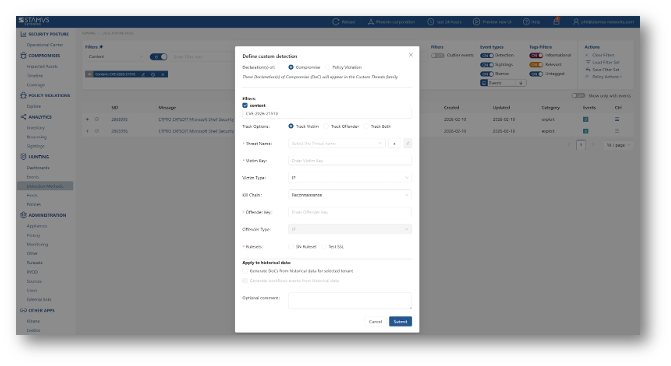Open the Events dropdown under Event types
Screen dimensions: 671x366
503,83
